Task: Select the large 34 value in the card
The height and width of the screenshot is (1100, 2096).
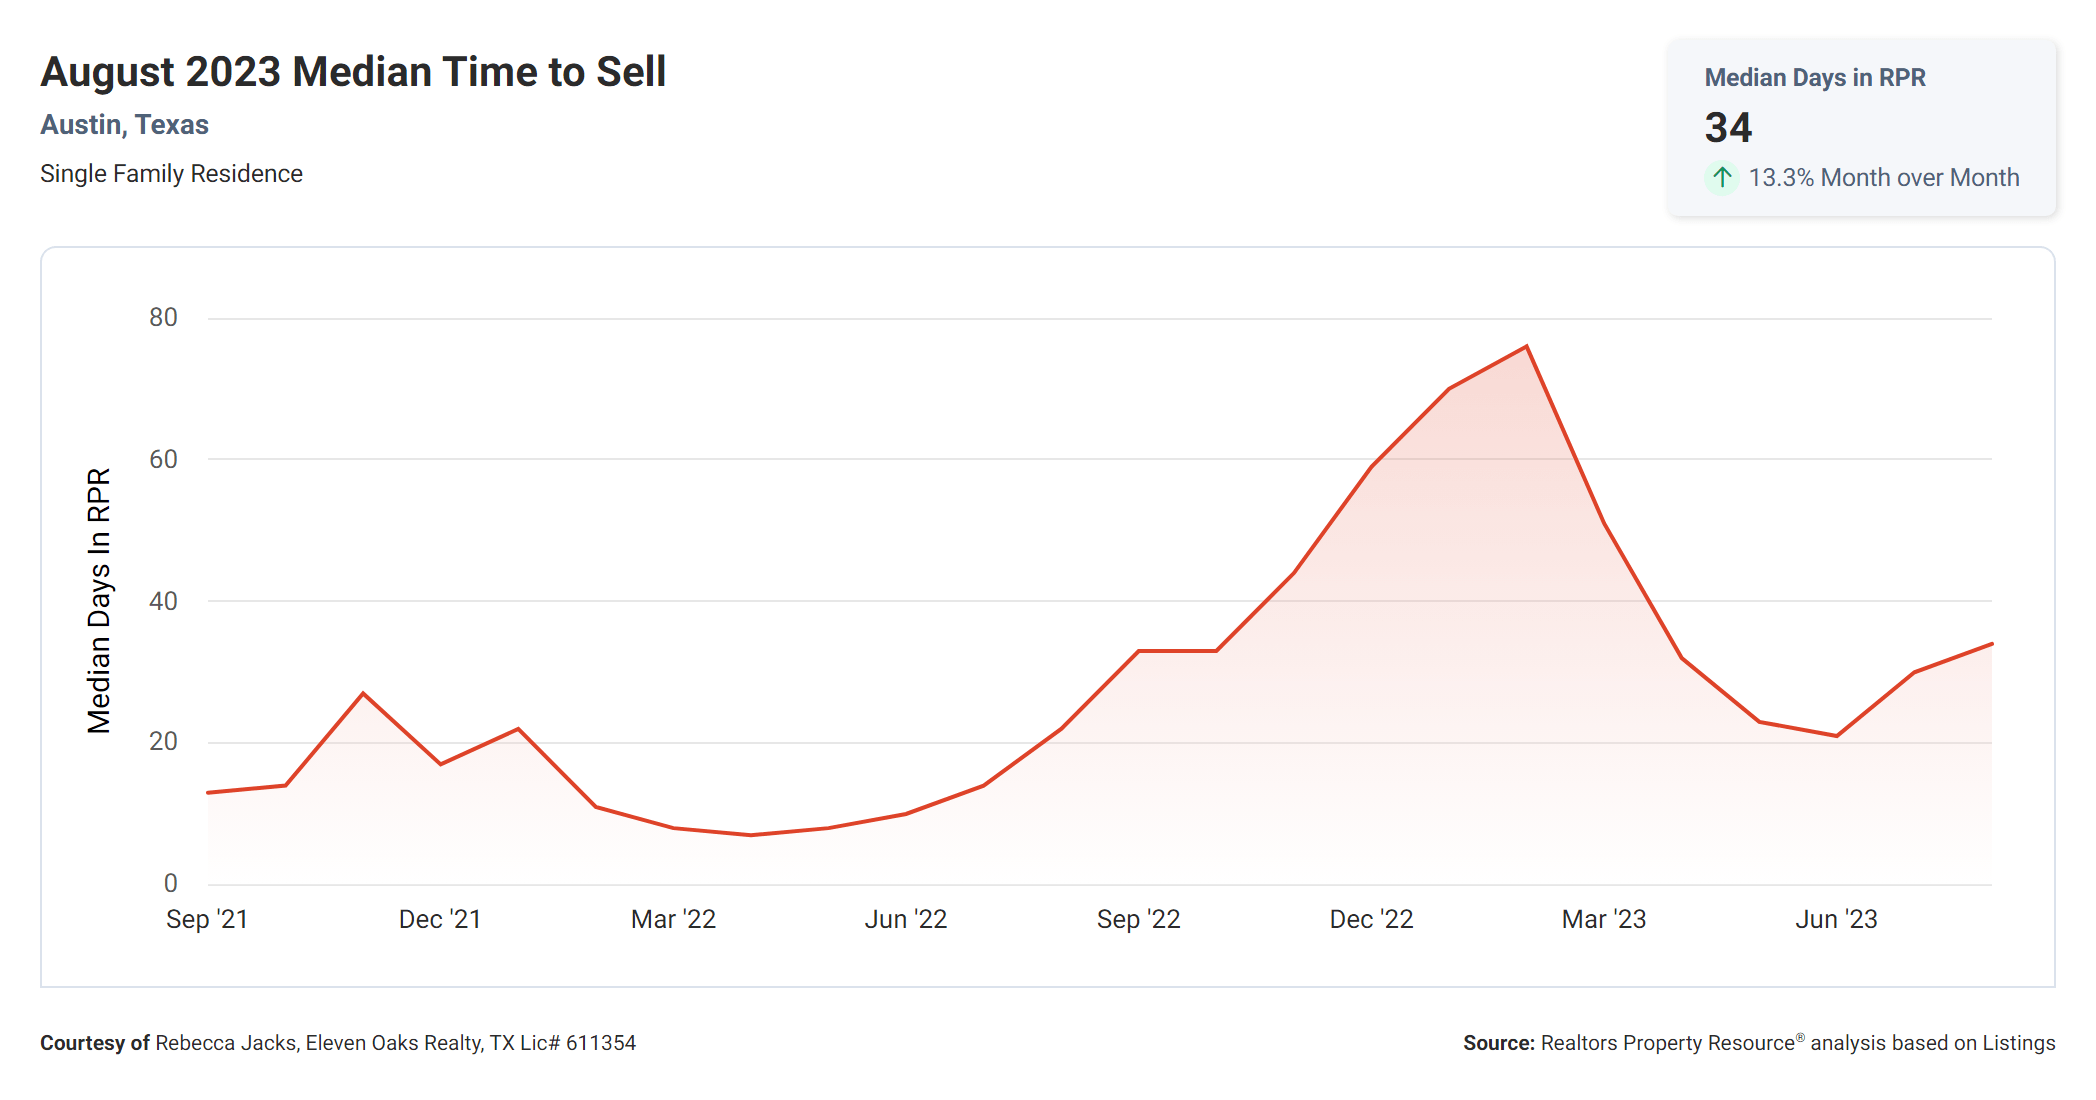Action: click(x=1728, y=128)
